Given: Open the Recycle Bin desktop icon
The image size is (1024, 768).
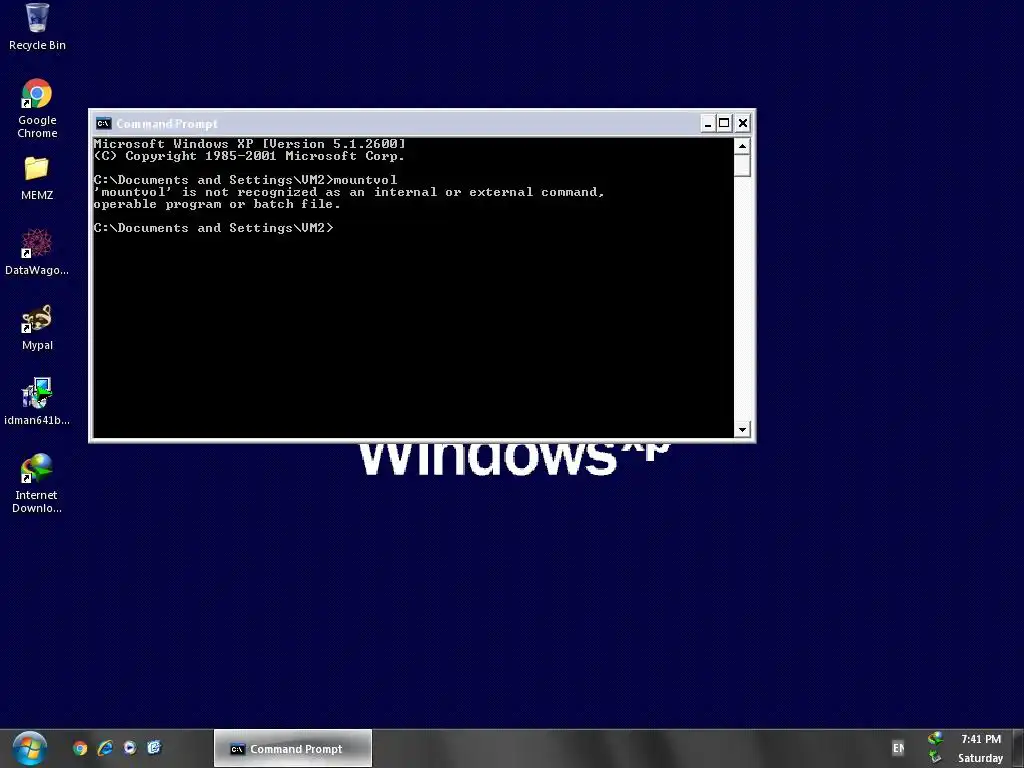Looking at the screenshot, I should click(37, 26).
